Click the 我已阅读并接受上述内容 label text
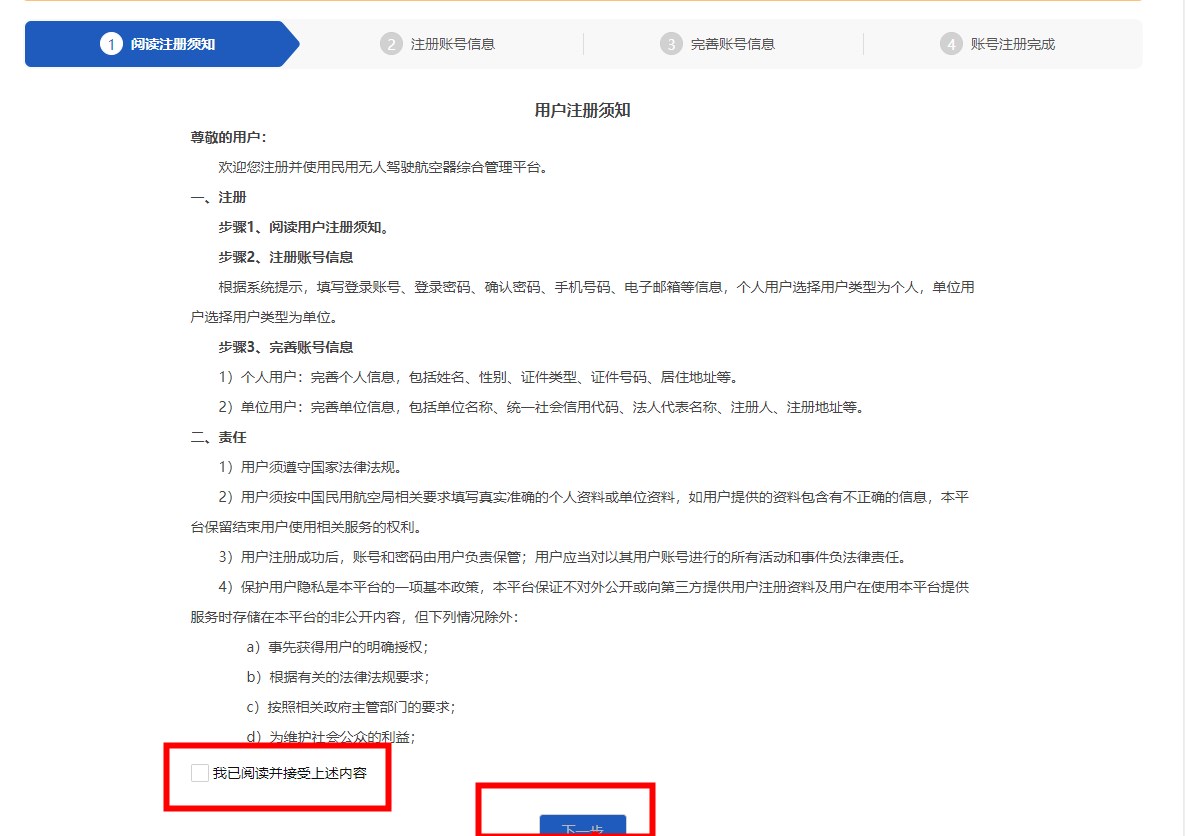Image resolution: width=1185 pixels, height=836 pixels. pyautogui.click(x=289, y=773)
